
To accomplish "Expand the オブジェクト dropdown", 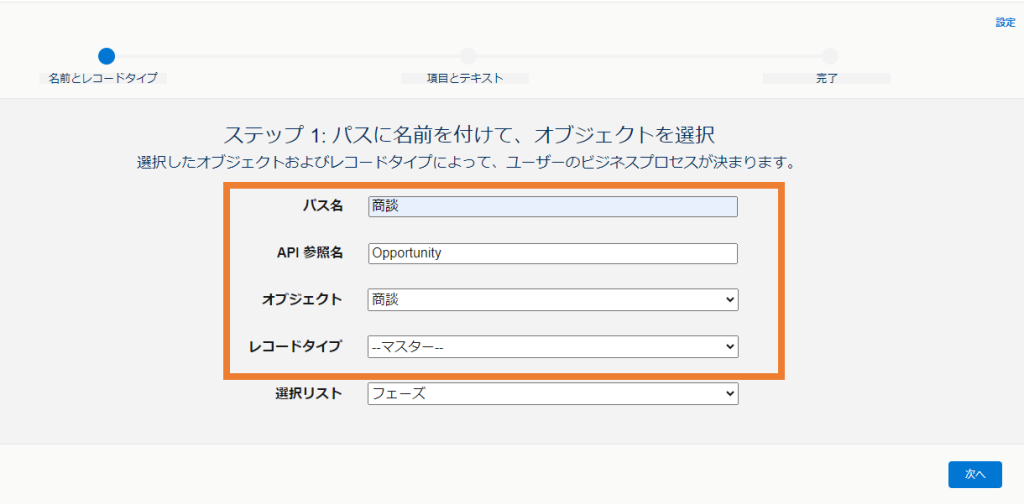I will (x=552, y=300).
